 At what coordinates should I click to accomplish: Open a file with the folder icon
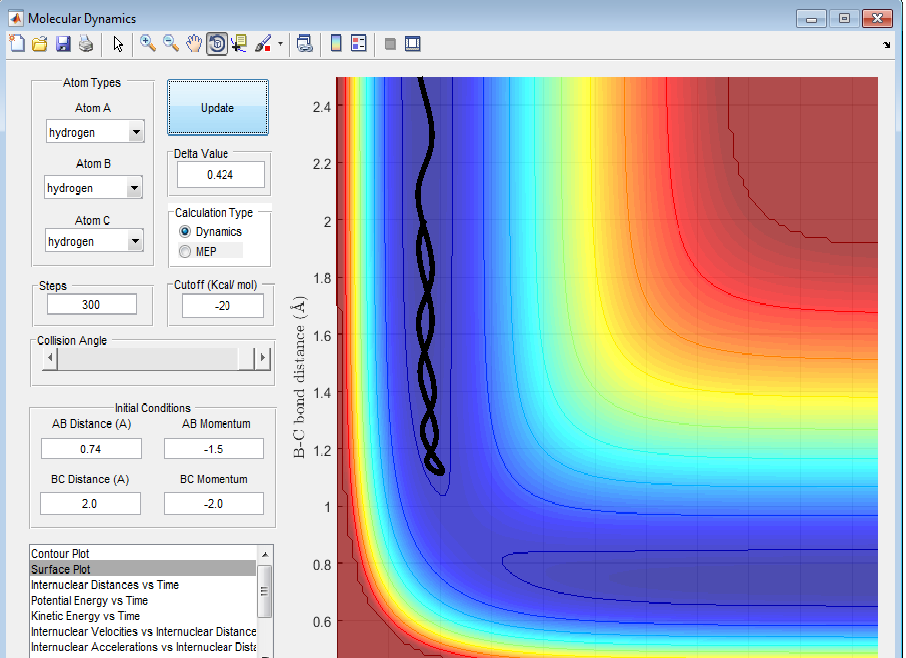(40, 43)
